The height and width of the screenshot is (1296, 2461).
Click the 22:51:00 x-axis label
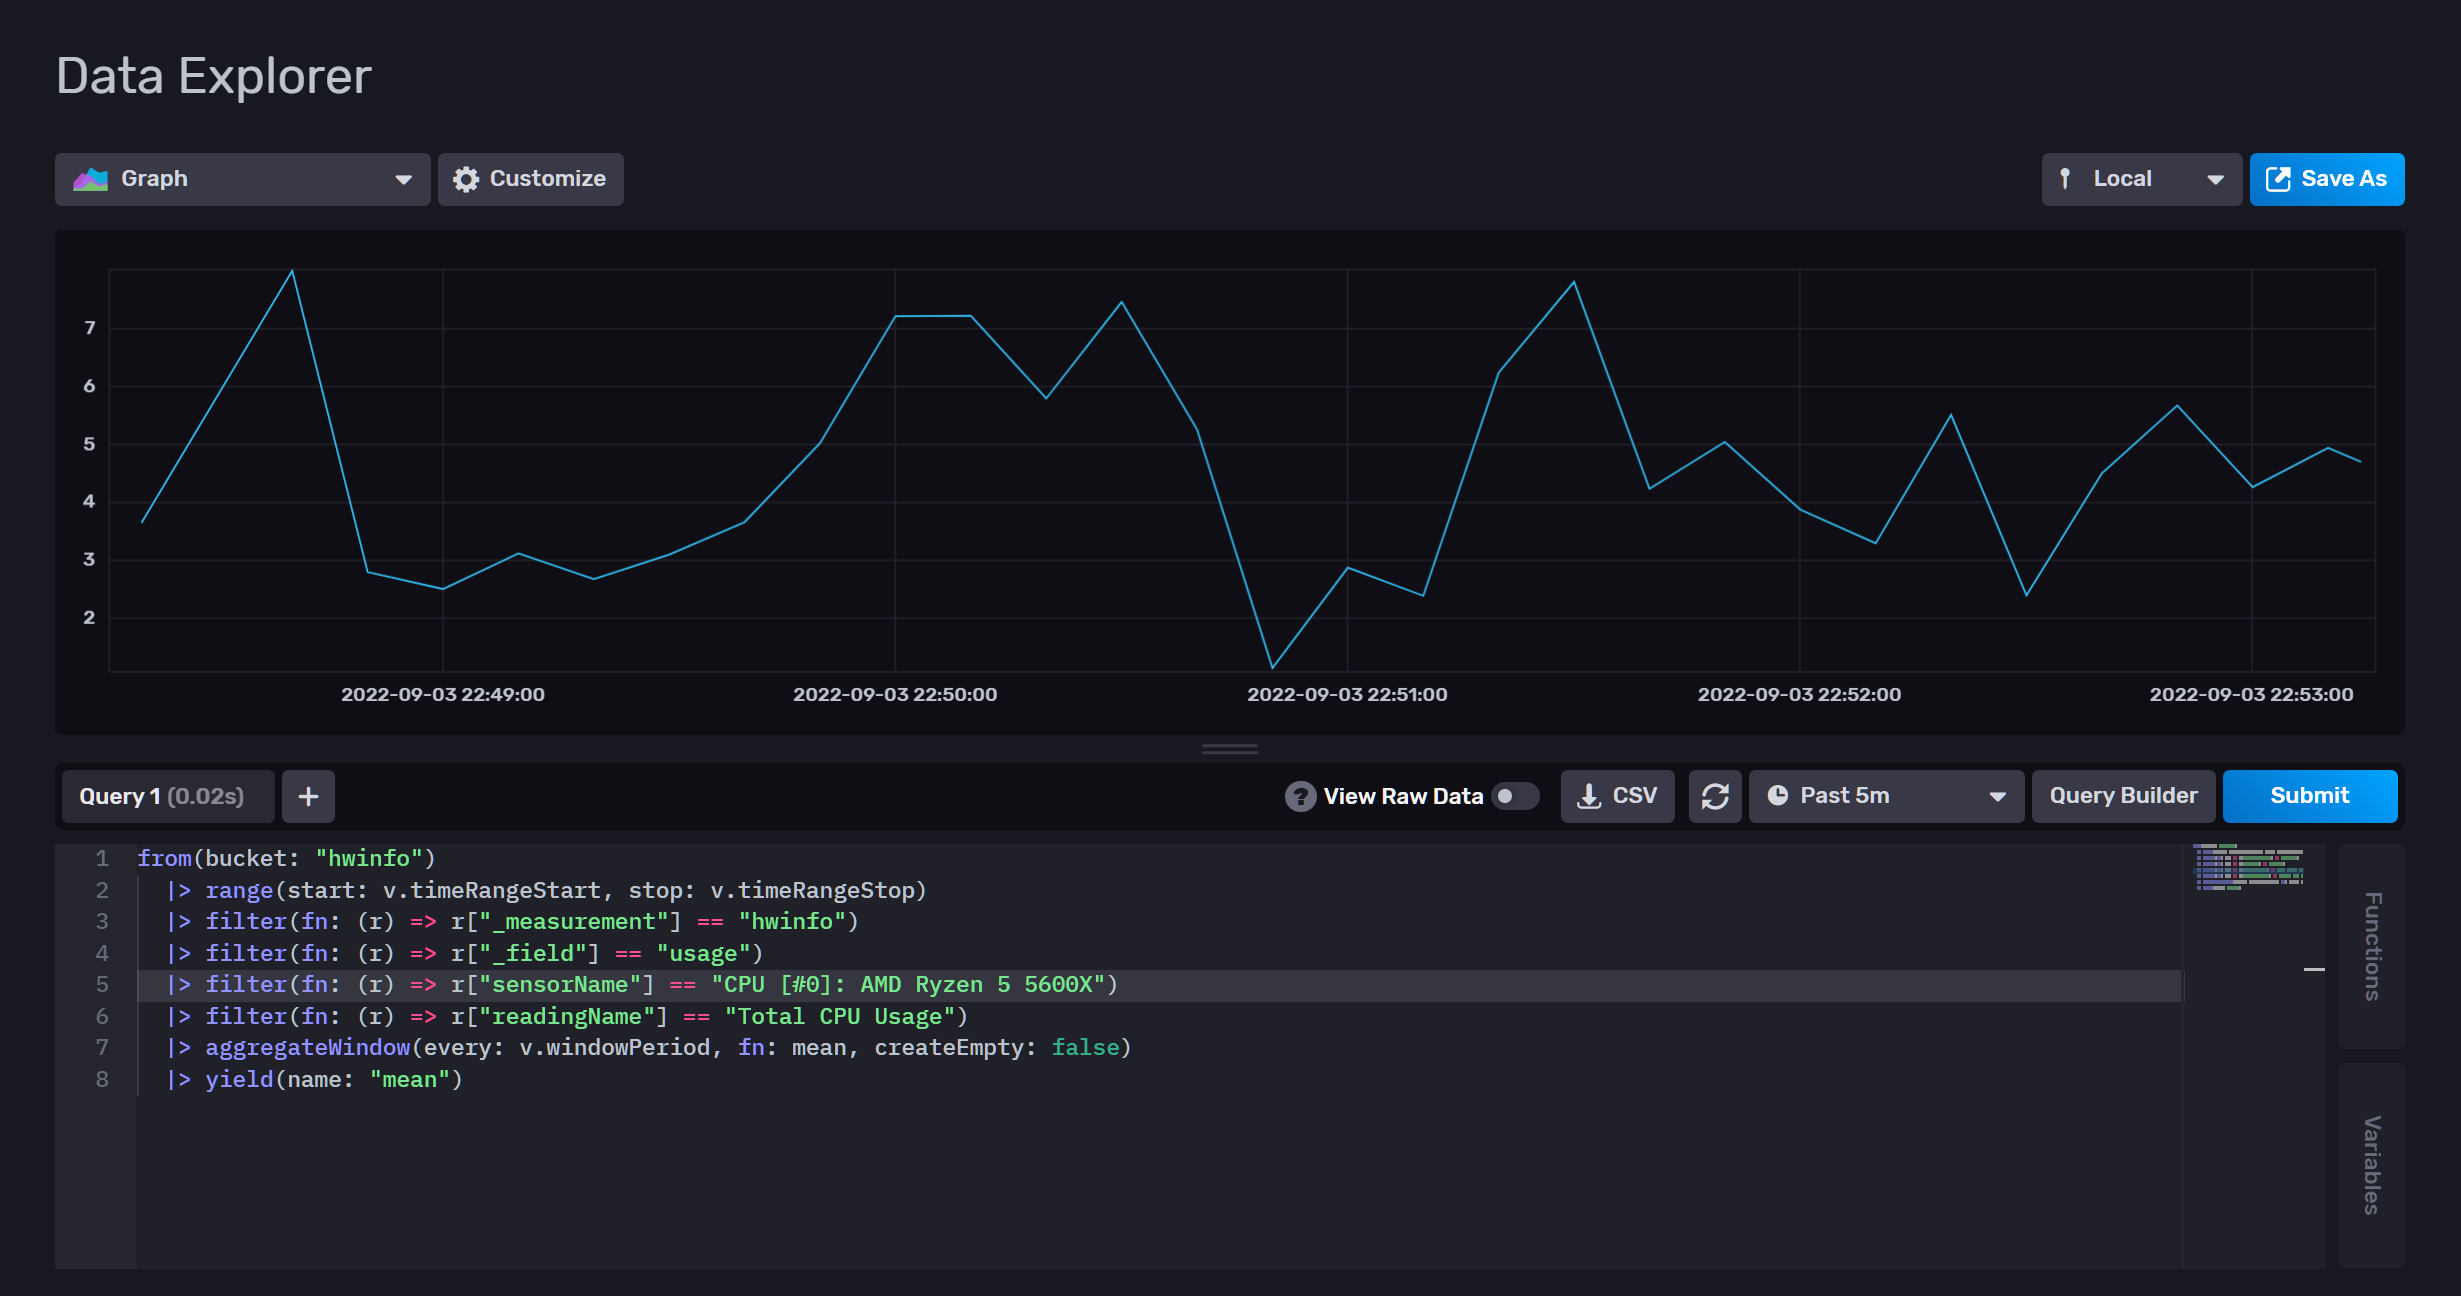point(1347,694)
